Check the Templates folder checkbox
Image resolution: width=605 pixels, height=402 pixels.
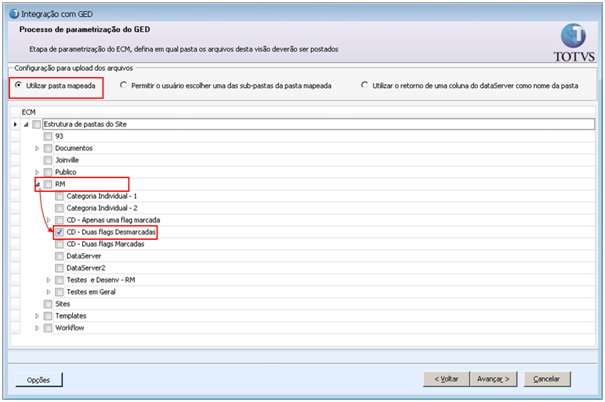pyautogui.click(x=48, y=316)
